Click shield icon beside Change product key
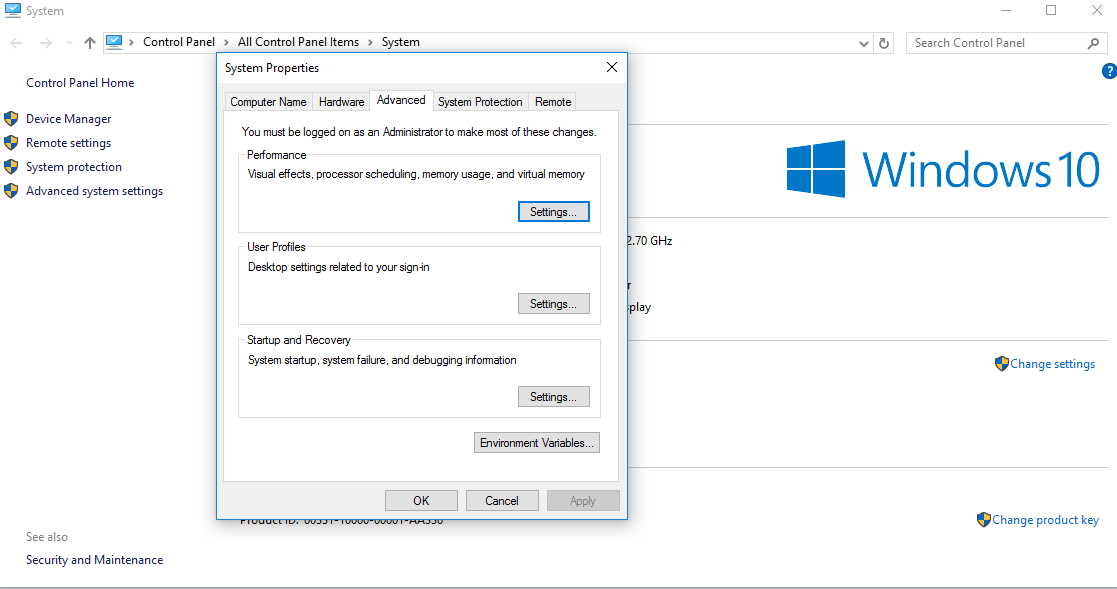Image resolution: width=1117 pixels, height=589 pixels. click(984, 520)
